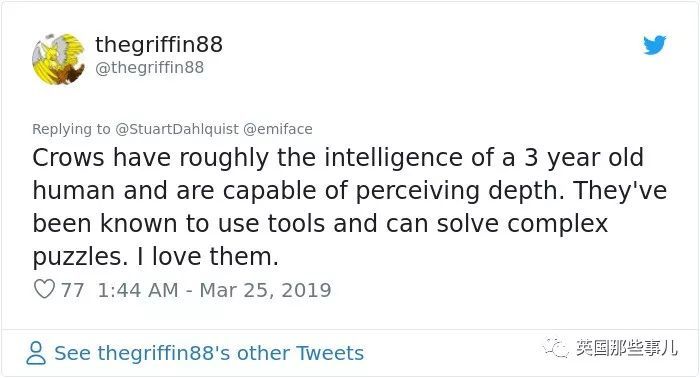Click the blue Twitter bird logo
Image resolution: width=700 pixels, height=378 pixels.
[x=654, y=45]
